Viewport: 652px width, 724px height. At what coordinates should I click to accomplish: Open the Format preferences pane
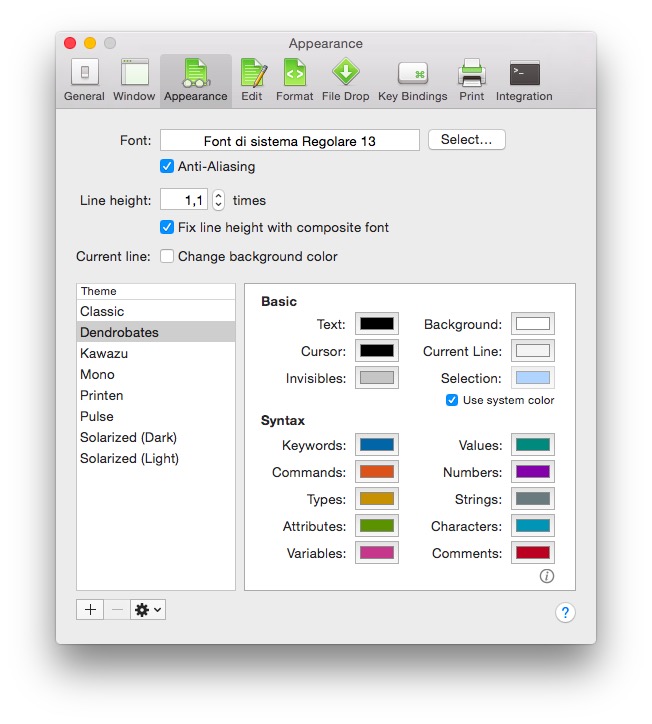[295, 80]
